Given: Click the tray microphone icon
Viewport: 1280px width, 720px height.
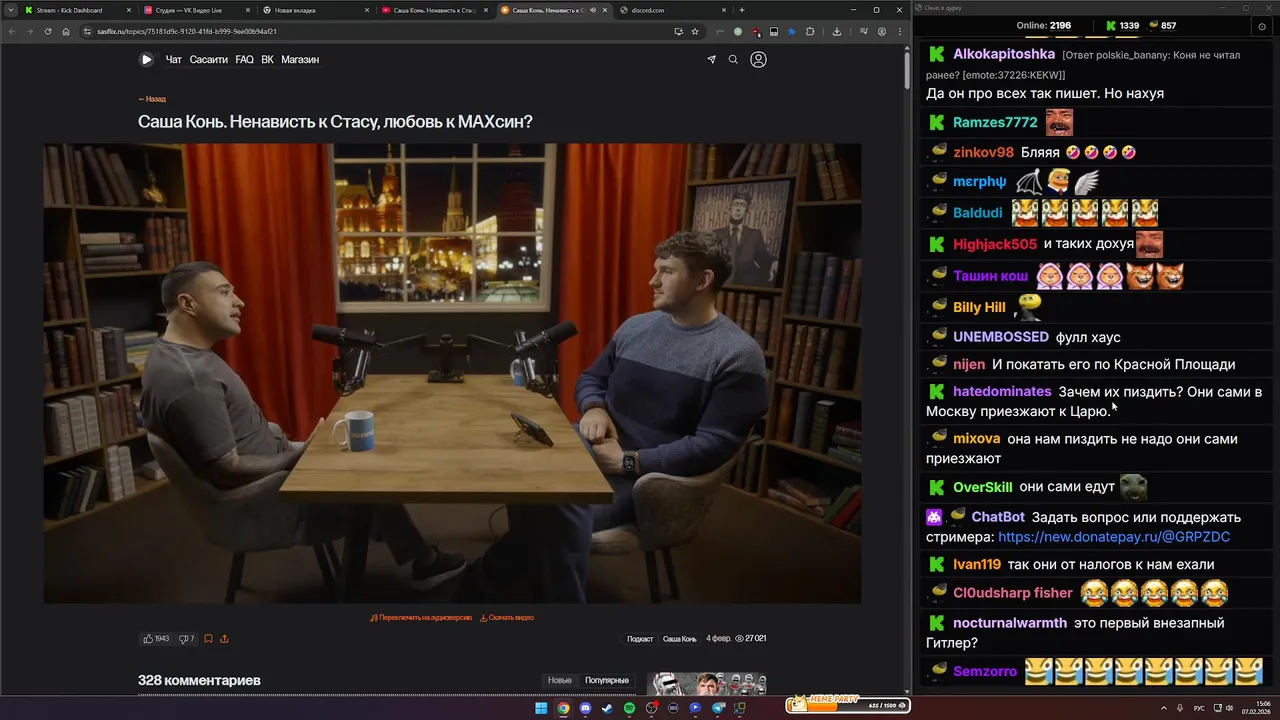Looking at the screenshot, I should 1180,708.
